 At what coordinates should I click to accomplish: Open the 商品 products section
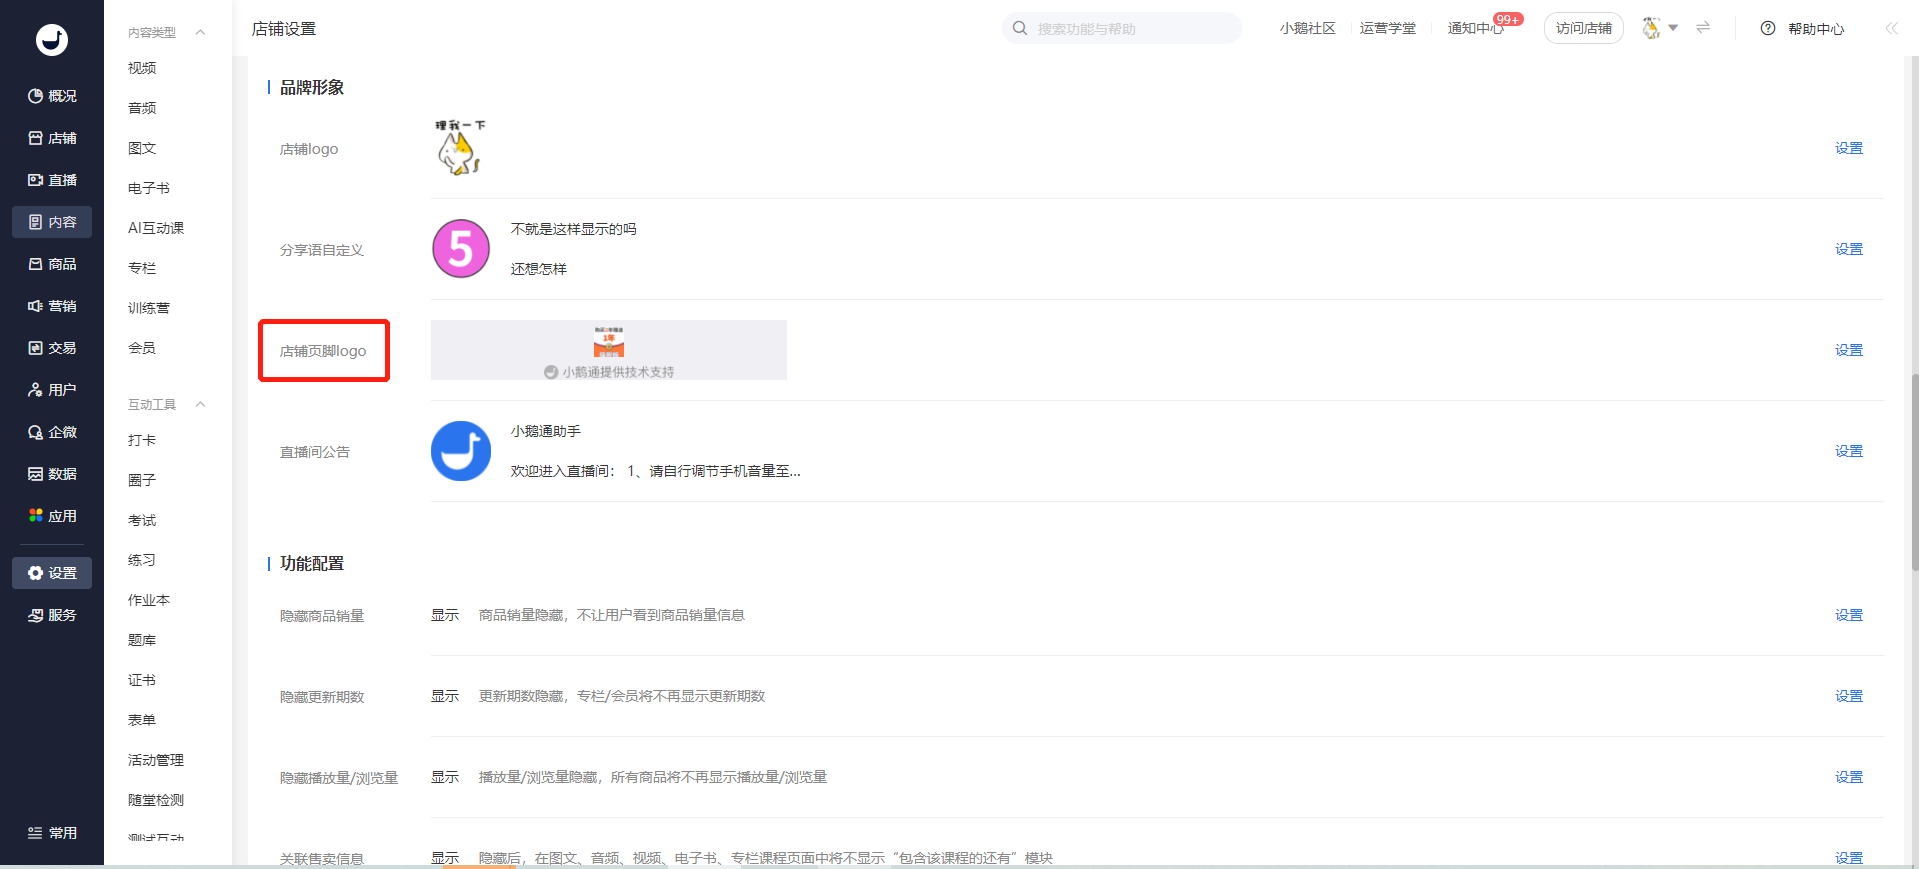[52, 264]
